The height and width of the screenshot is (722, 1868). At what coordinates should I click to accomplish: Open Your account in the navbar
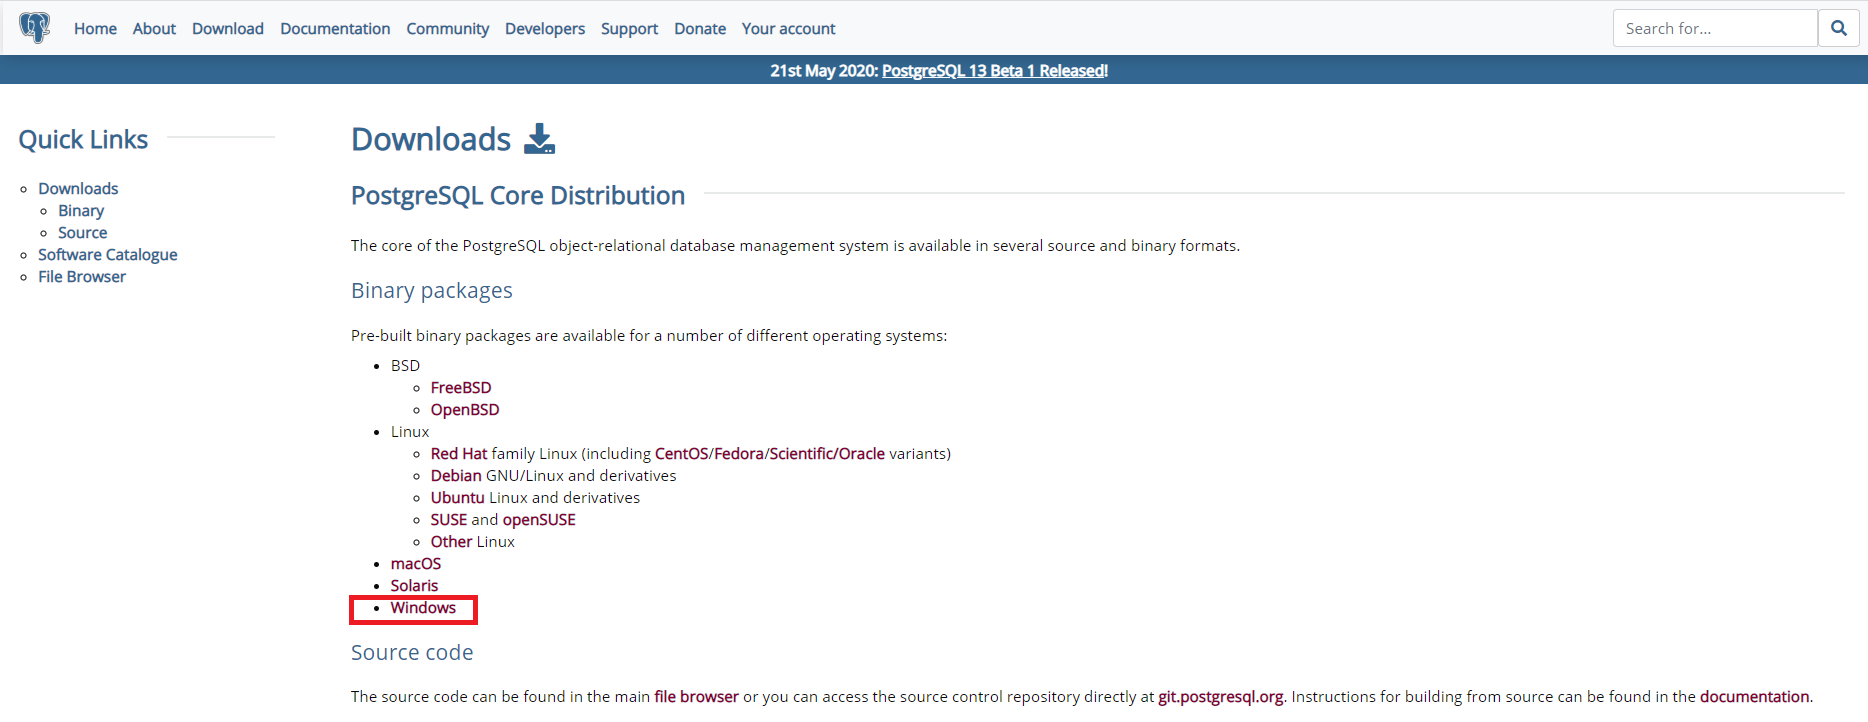788,29
